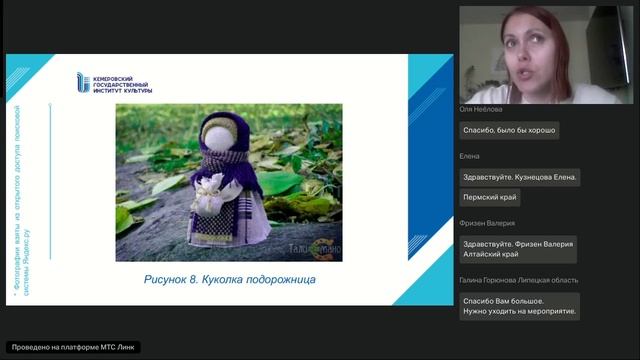Click the 'Проведено на платформе МТС Линк' label
This screenshot has height=360, width=640.
[73, 347]
